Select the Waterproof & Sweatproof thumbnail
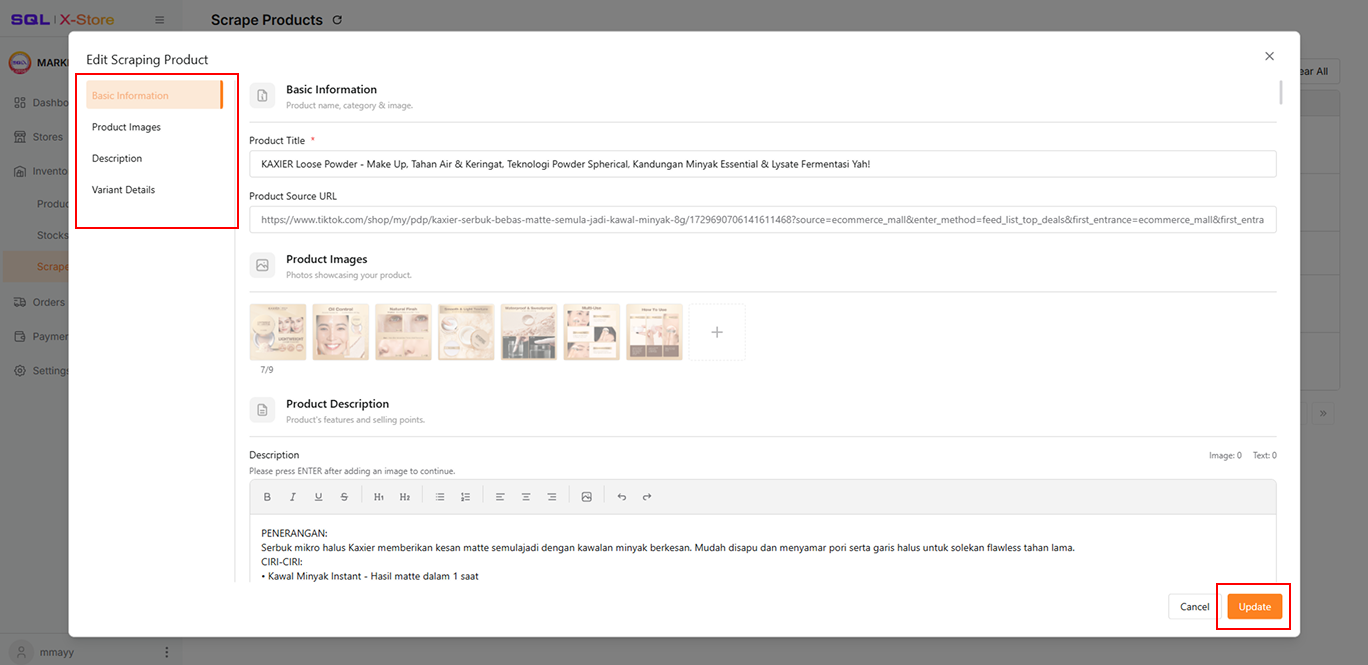1368x665 pixels. 529,332
